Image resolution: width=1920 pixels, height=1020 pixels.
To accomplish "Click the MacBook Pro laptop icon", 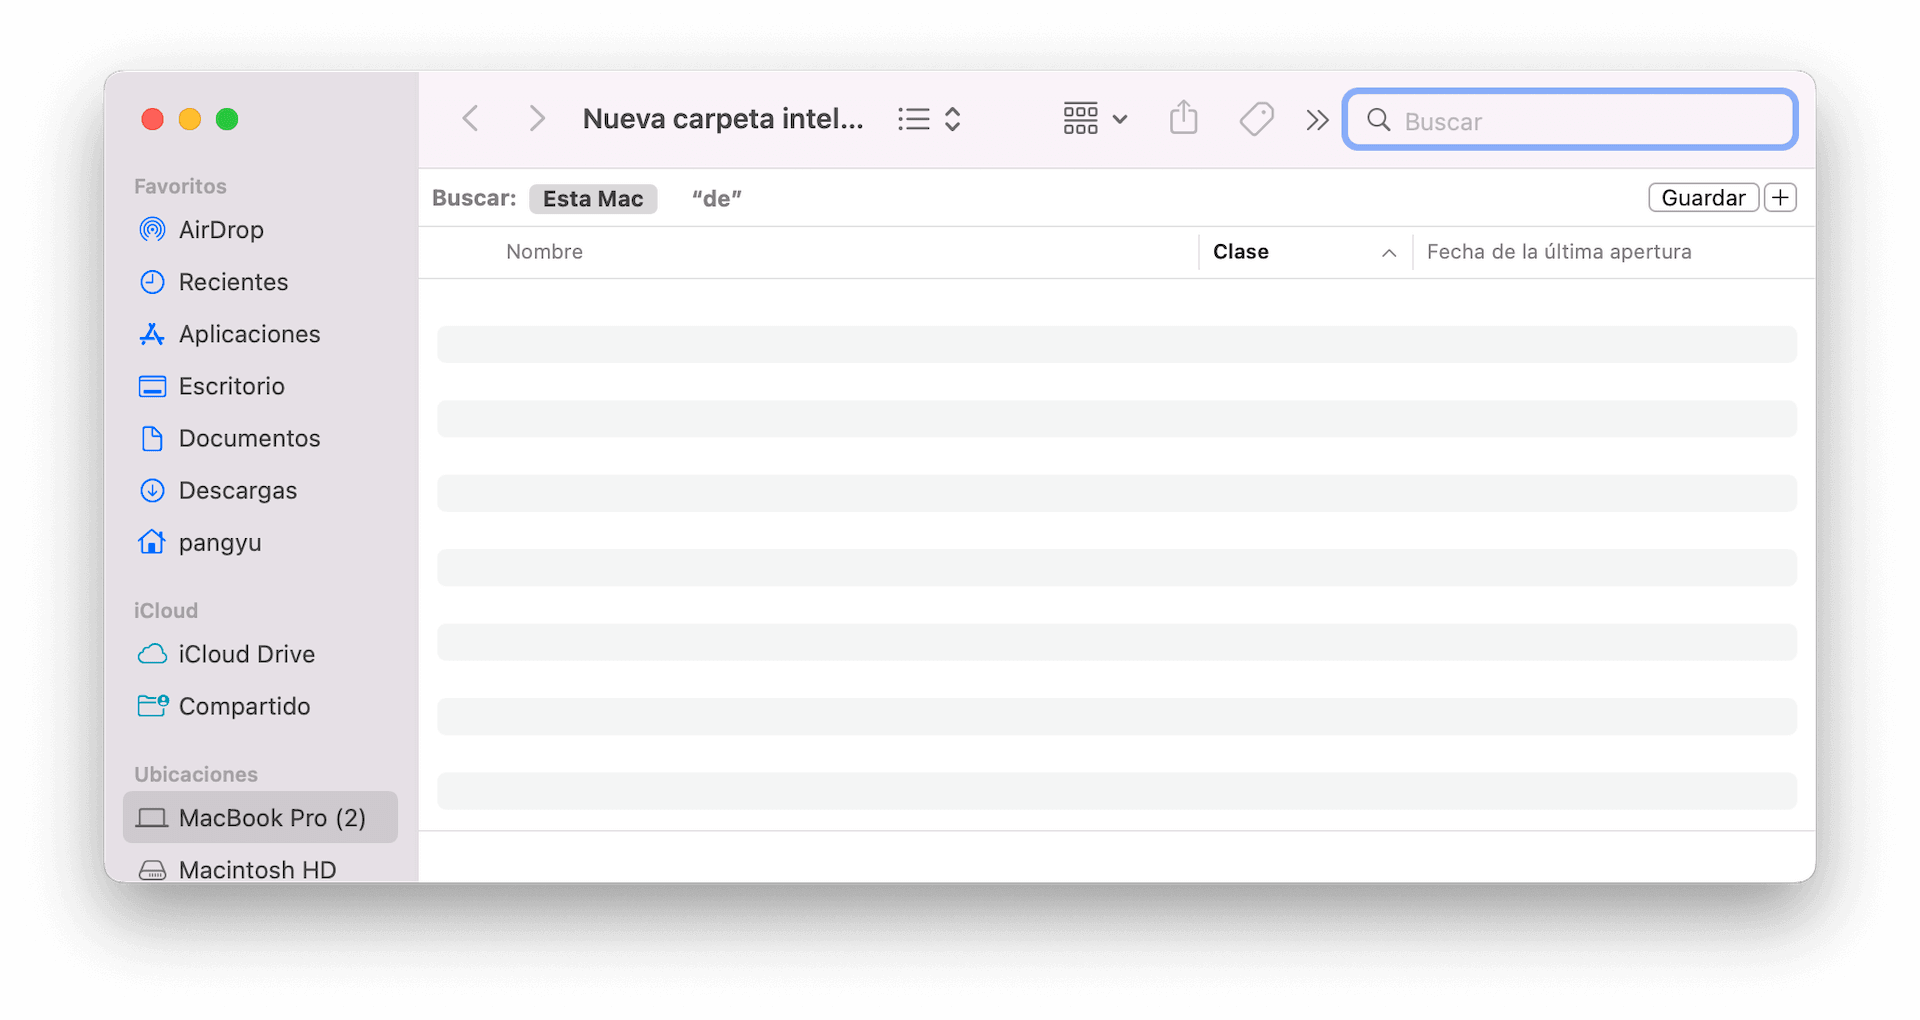I will click(152, 818).
